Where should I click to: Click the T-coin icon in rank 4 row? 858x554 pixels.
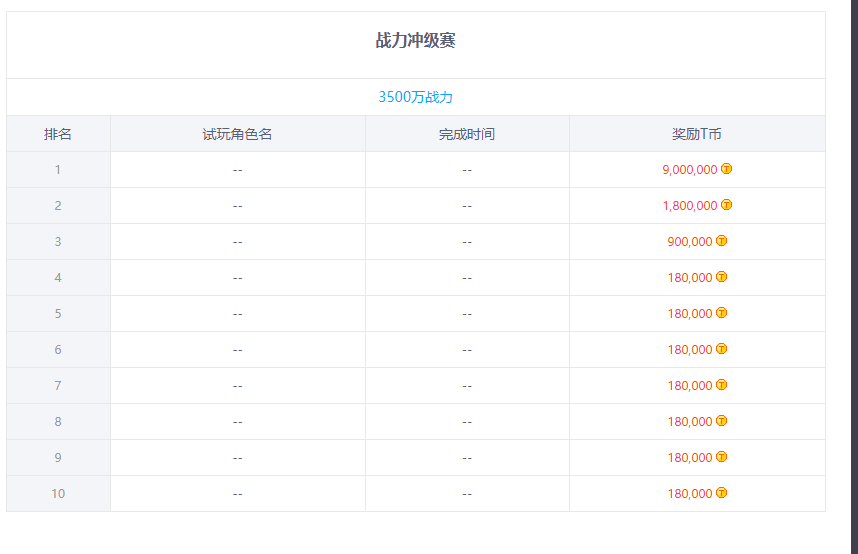tap(722, 277)
